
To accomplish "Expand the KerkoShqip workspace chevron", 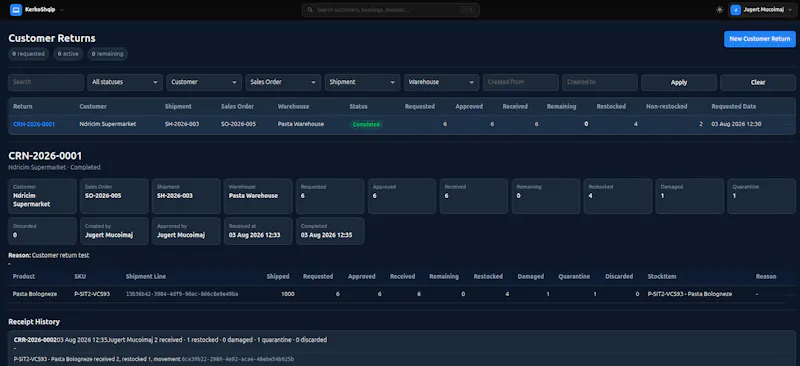I will coord(62,10).
